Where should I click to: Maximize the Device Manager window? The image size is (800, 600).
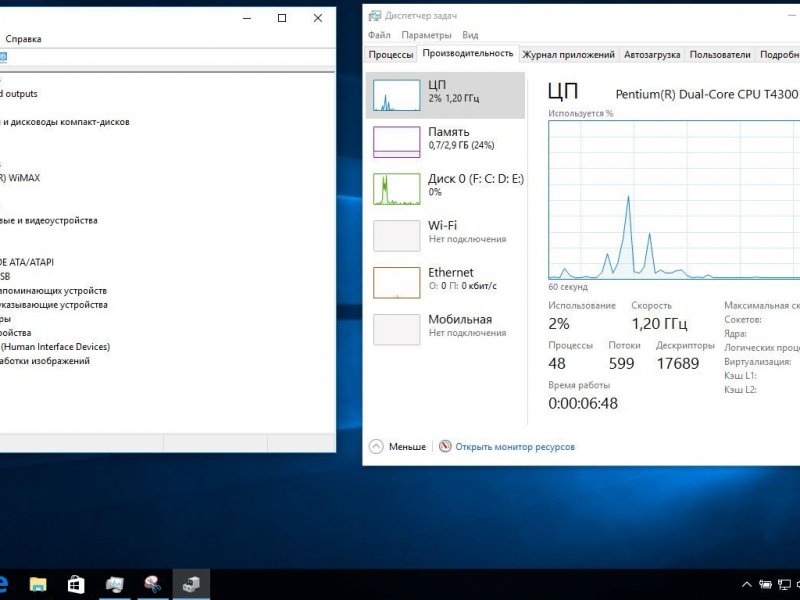(282, 18)
